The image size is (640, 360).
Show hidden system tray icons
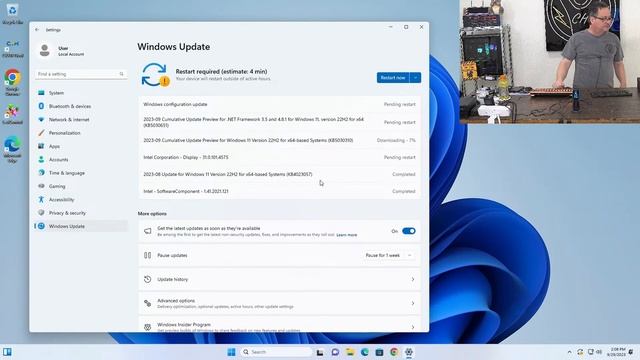(x=569, y=352)
